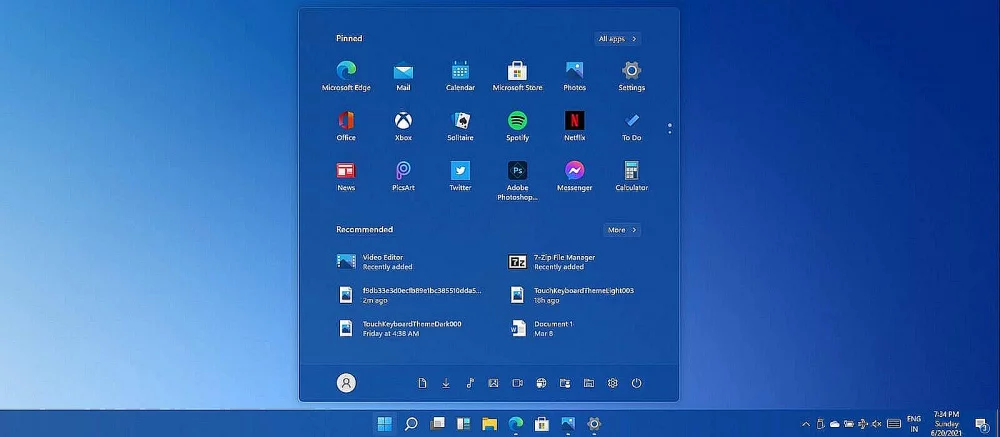Image resolution: width=1000 pixels, height=437 pixels.
Task: Click the More button in Recommended
Action: point(622,230)
